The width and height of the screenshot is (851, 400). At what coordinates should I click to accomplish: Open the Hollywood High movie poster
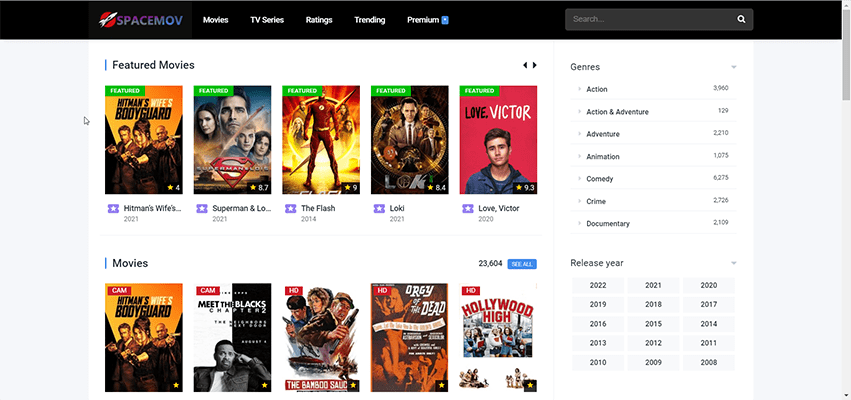click(498, 337)
